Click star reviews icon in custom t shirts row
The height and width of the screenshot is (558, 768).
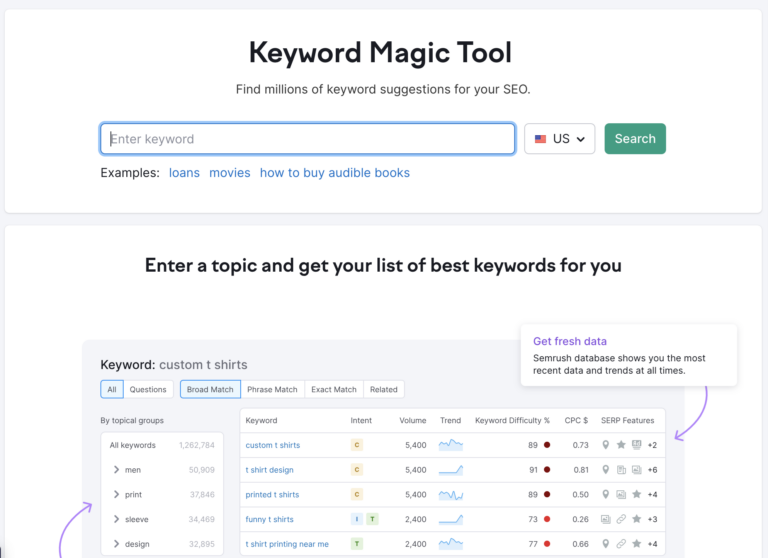621,445
